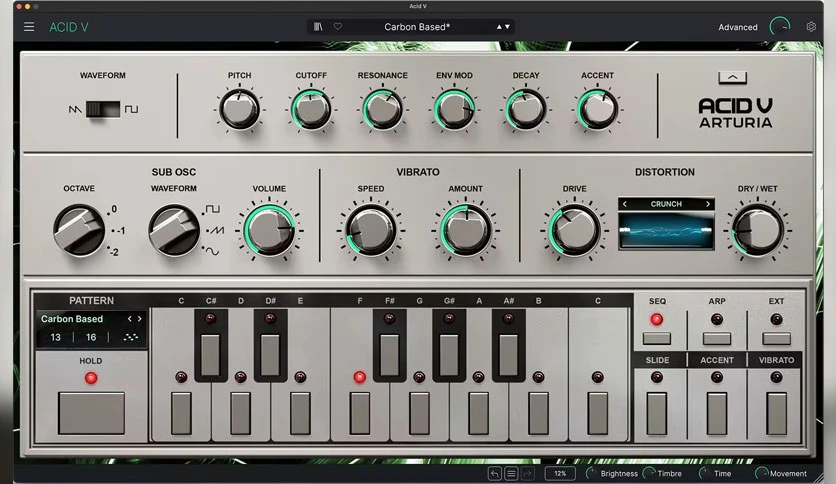Image resolution: width=836 pixels, height=484 pixels.
Task: Click the Sub Osc OCTAVE selector knob
Action: (79, 230)
